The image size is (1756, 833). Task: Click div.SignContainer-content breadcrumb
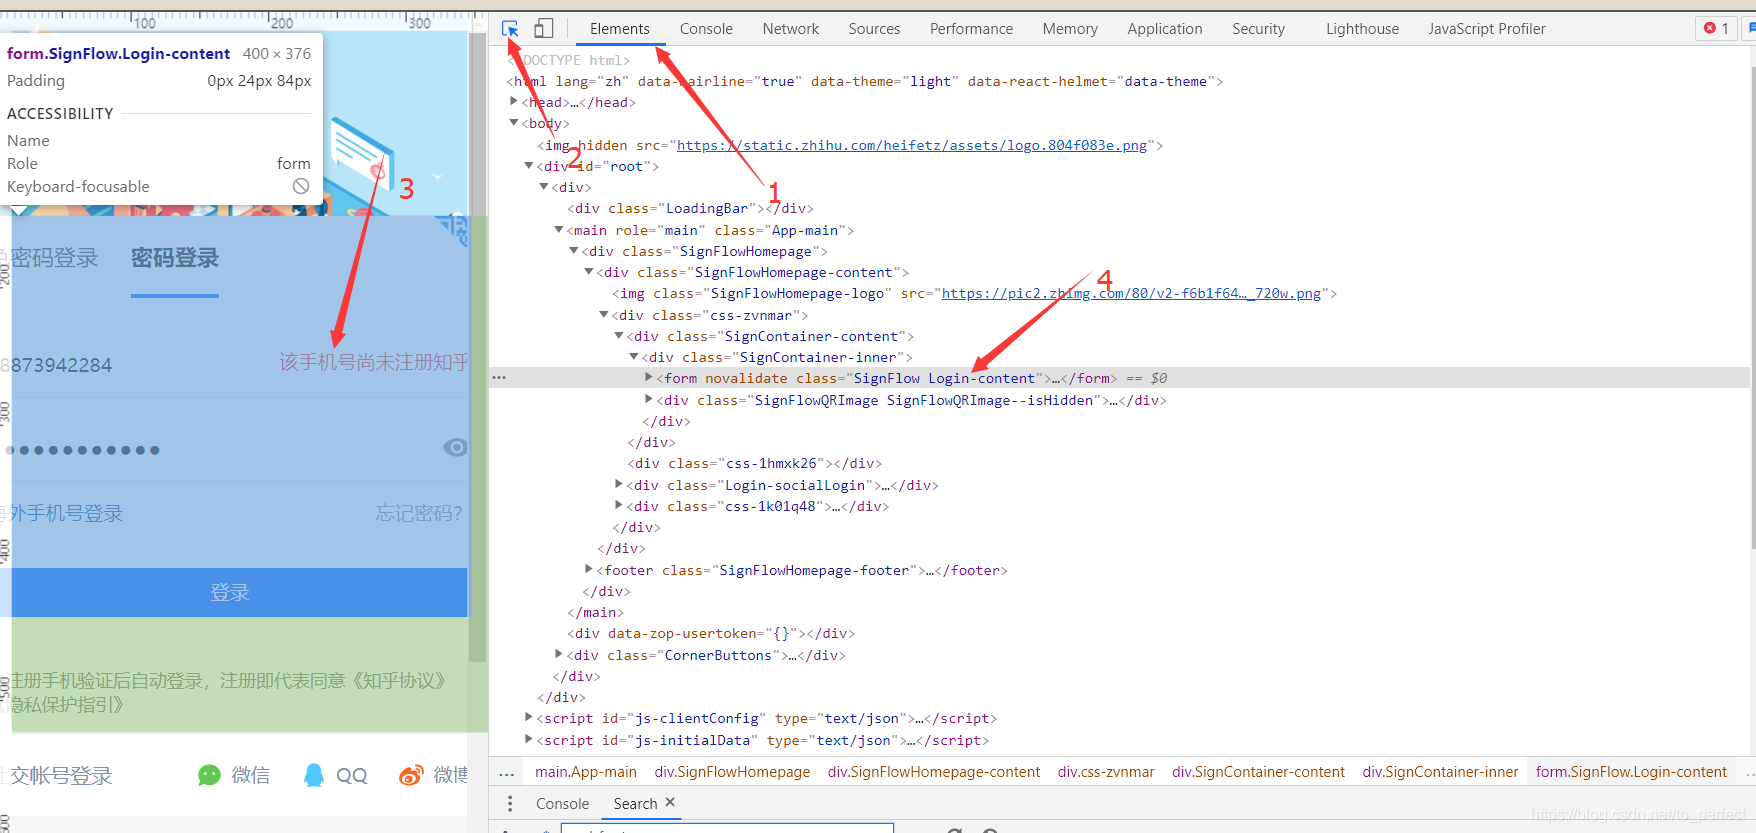[1258, 772]
